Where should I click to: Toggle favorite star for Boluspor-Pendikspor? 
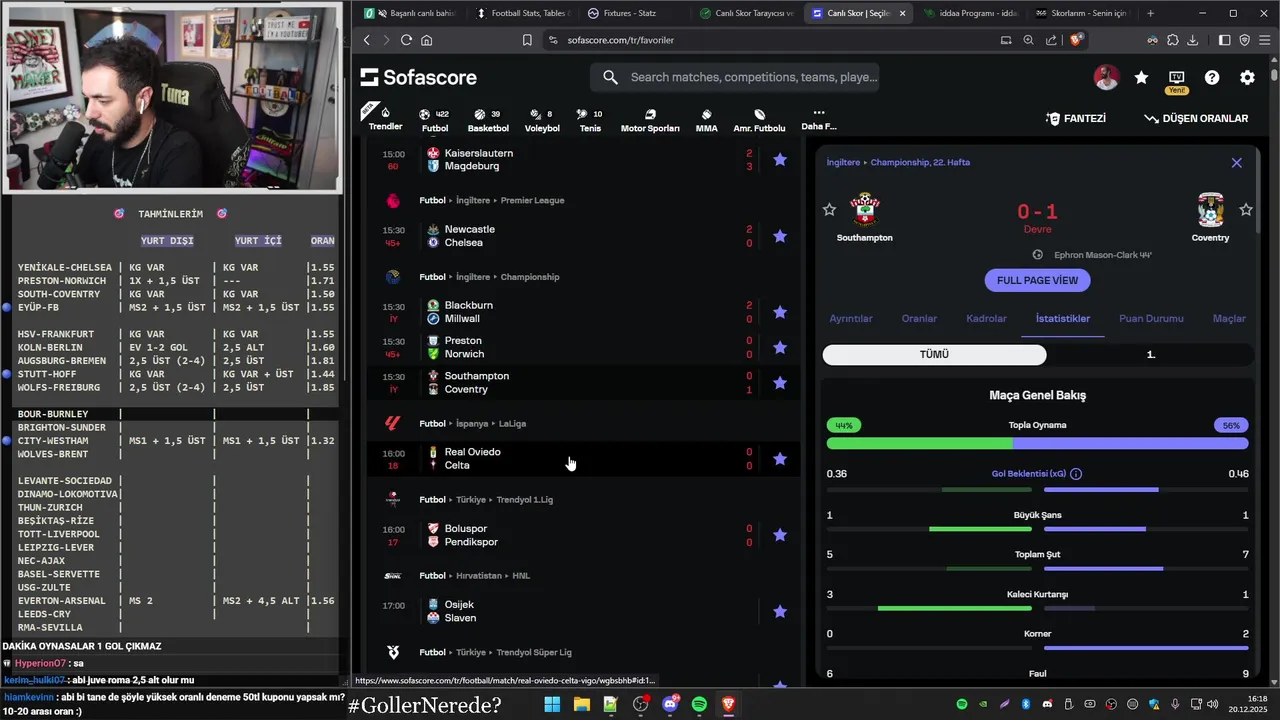click(780, 535)
